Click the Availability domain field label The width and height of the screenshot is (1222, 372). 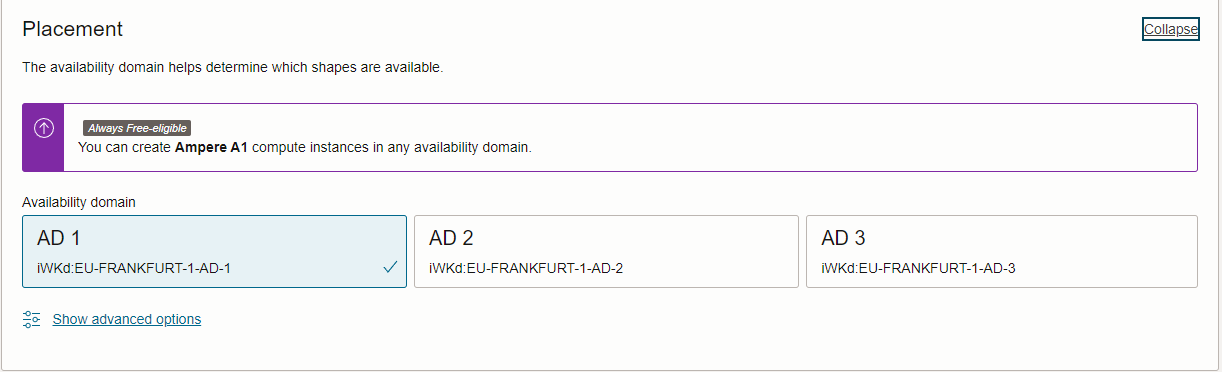(x=79, y=202)
